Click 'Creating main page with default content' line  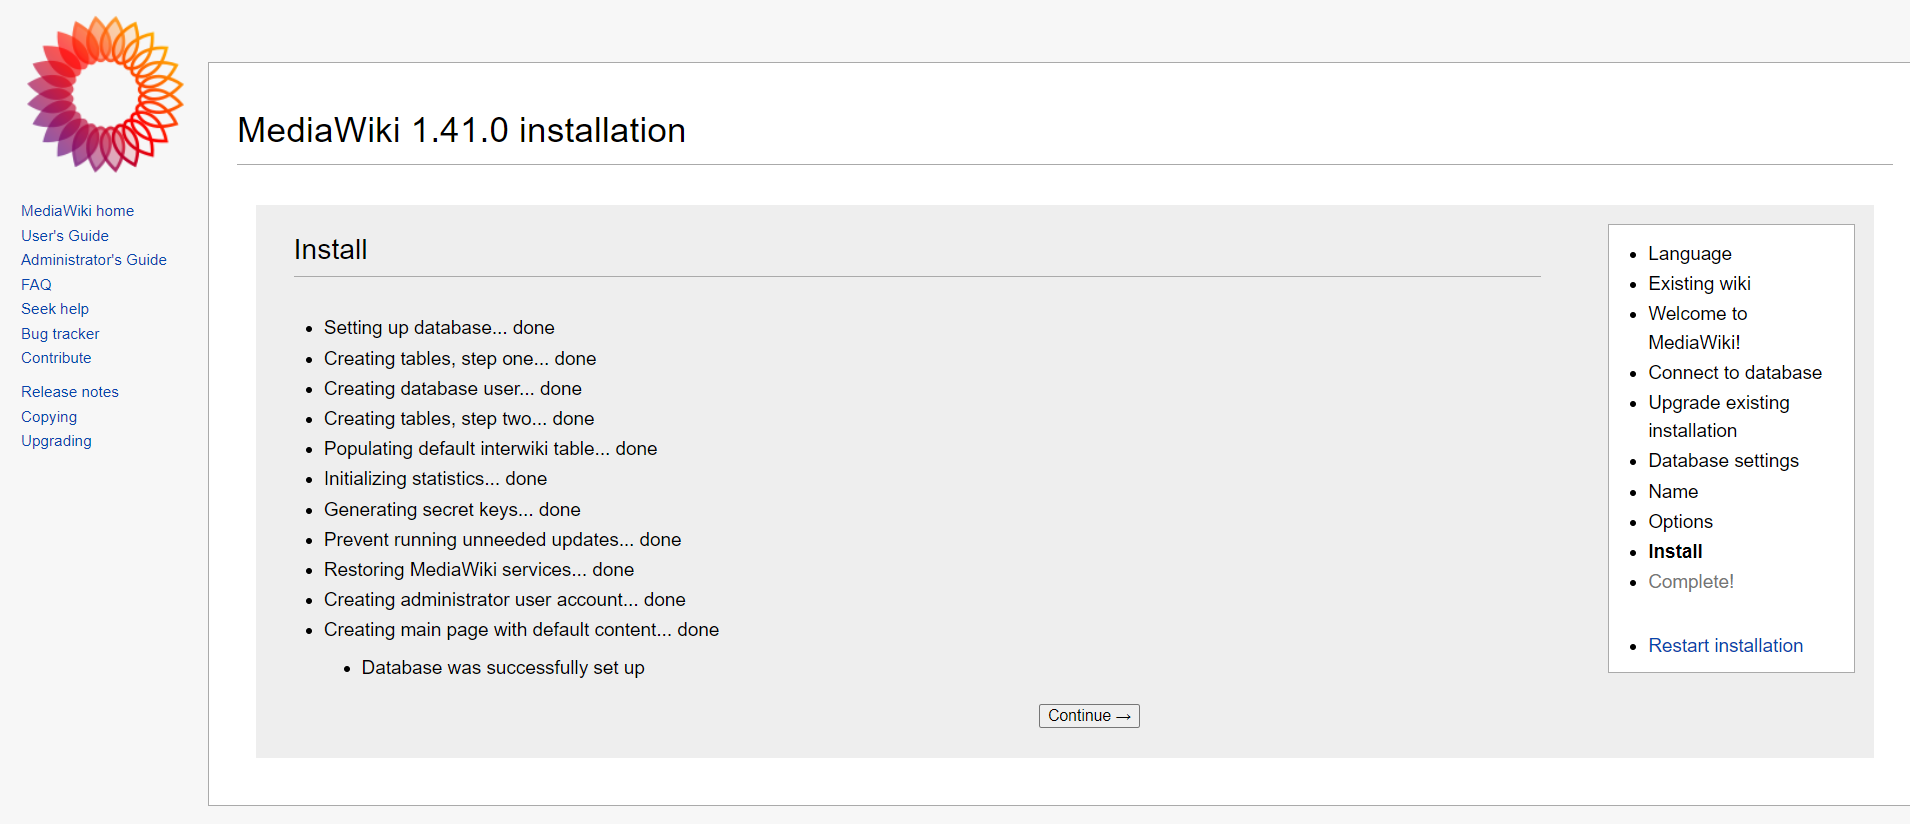pyautogui.click(x=521, y=630)
